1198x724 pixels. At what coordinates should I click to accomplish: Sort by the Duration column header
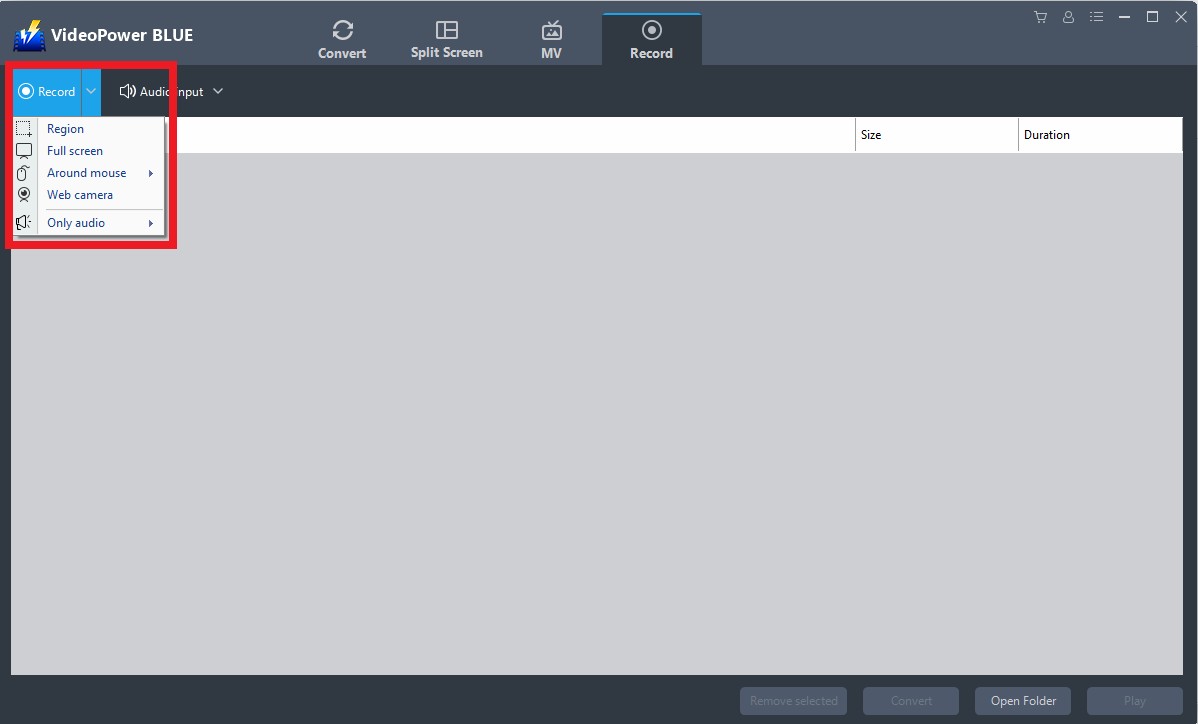1100,134
